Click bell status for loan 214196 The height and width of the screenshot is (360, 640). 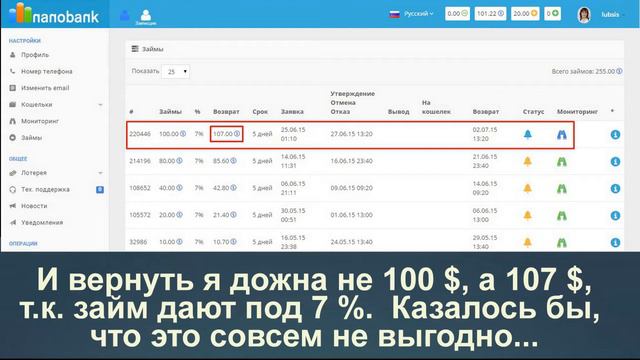click(x=528, y=162)
